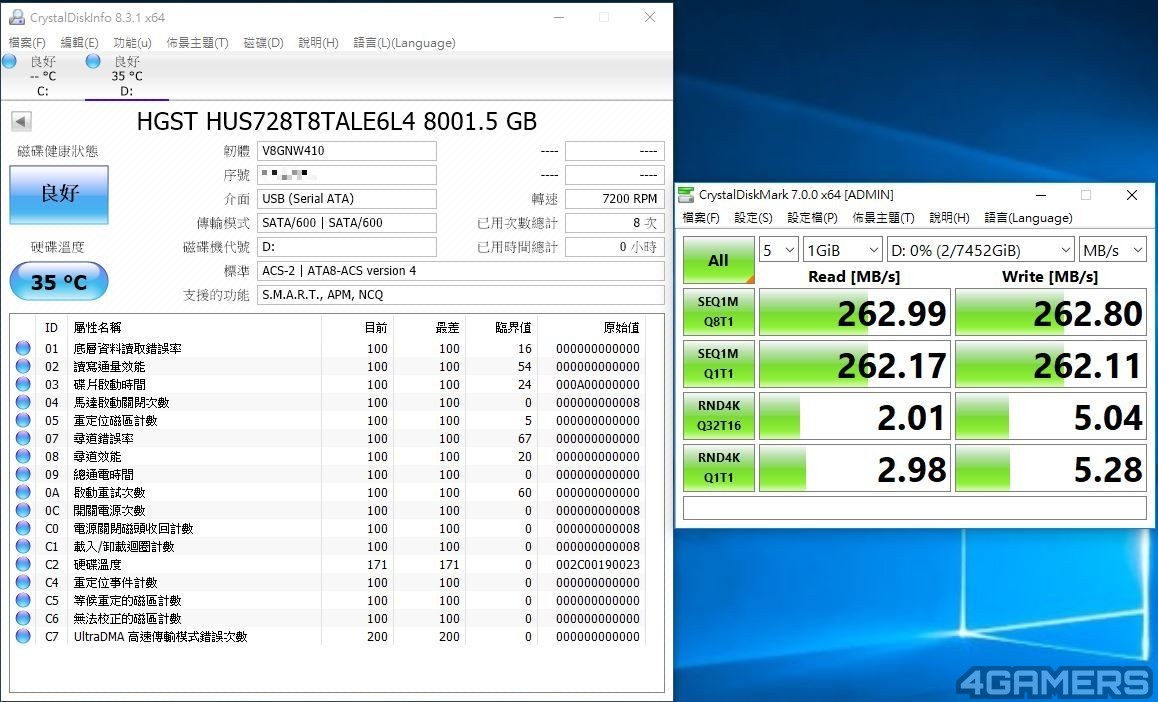
Task: Open 佈景主題(T) menu in CrystalDiskInfo
Action: point(197,43)
